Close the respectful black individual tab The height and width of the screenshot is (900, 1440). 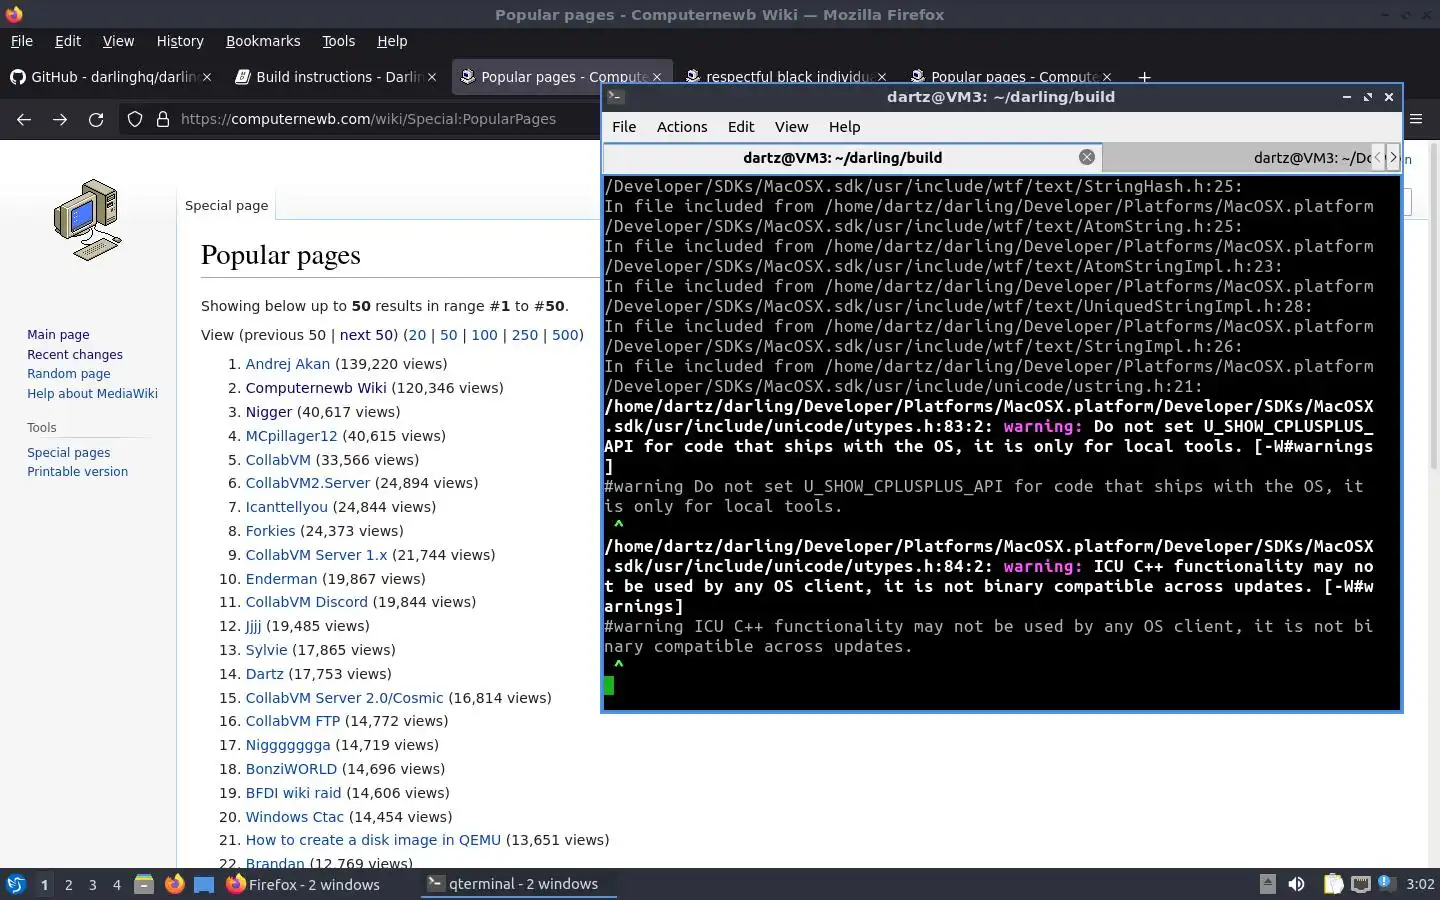pos(882,77)
